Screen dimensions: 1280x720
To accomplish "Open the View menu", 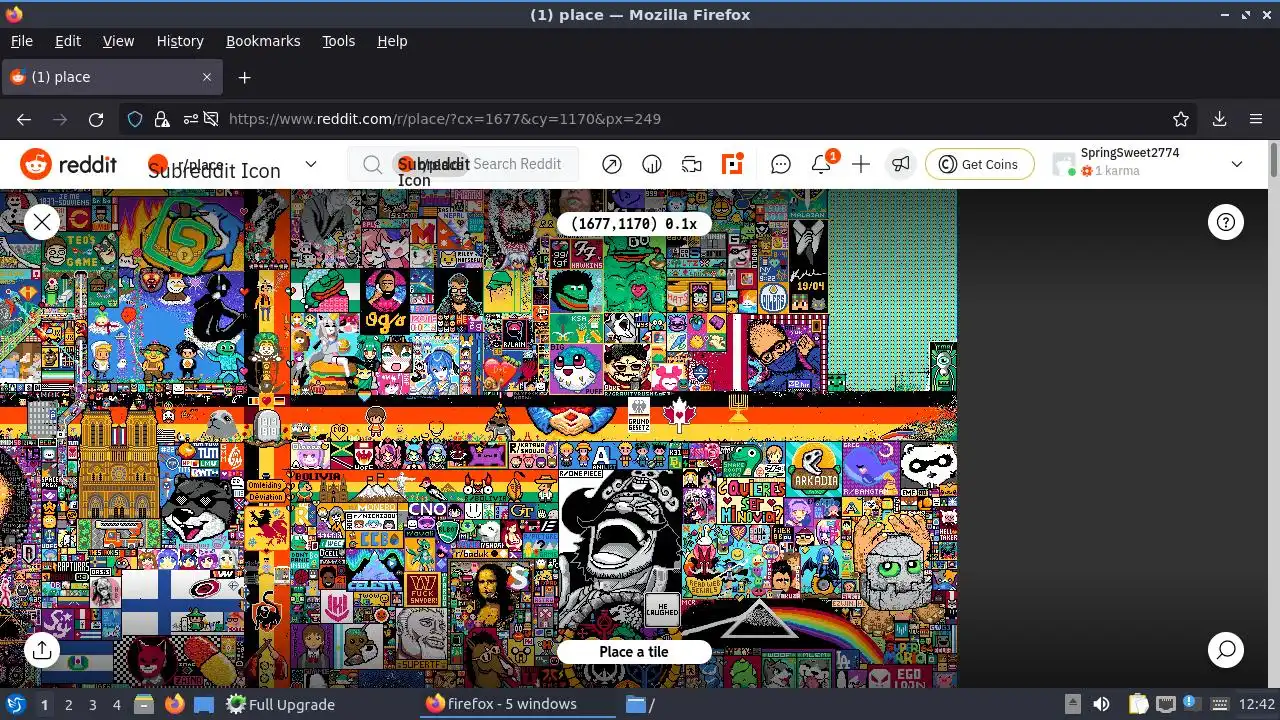I will (118, 41).
